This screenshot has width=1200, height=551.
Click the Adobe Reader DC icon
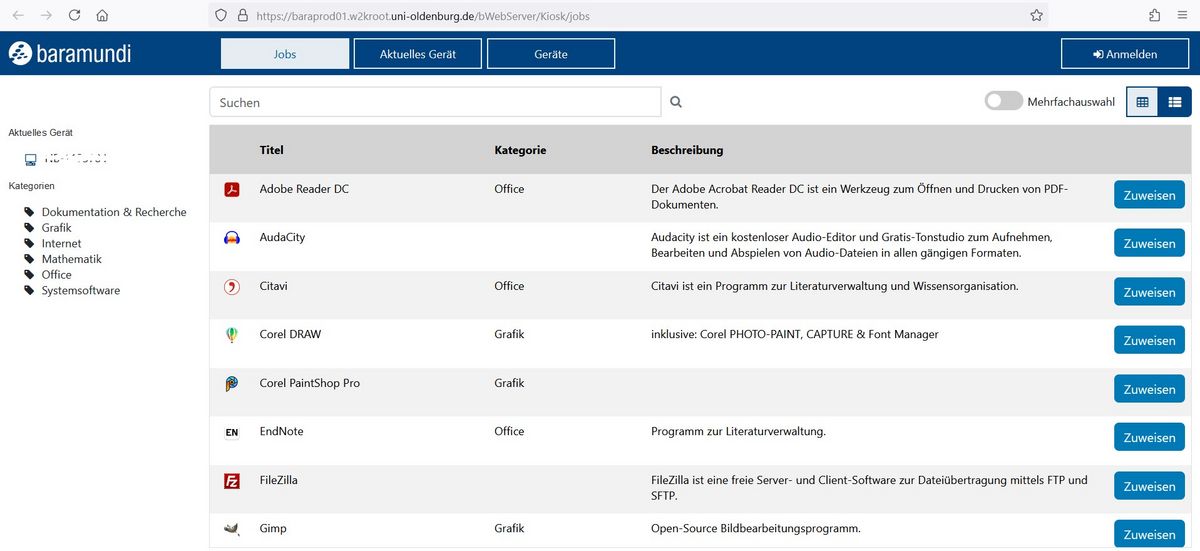[x=232, y=190]
